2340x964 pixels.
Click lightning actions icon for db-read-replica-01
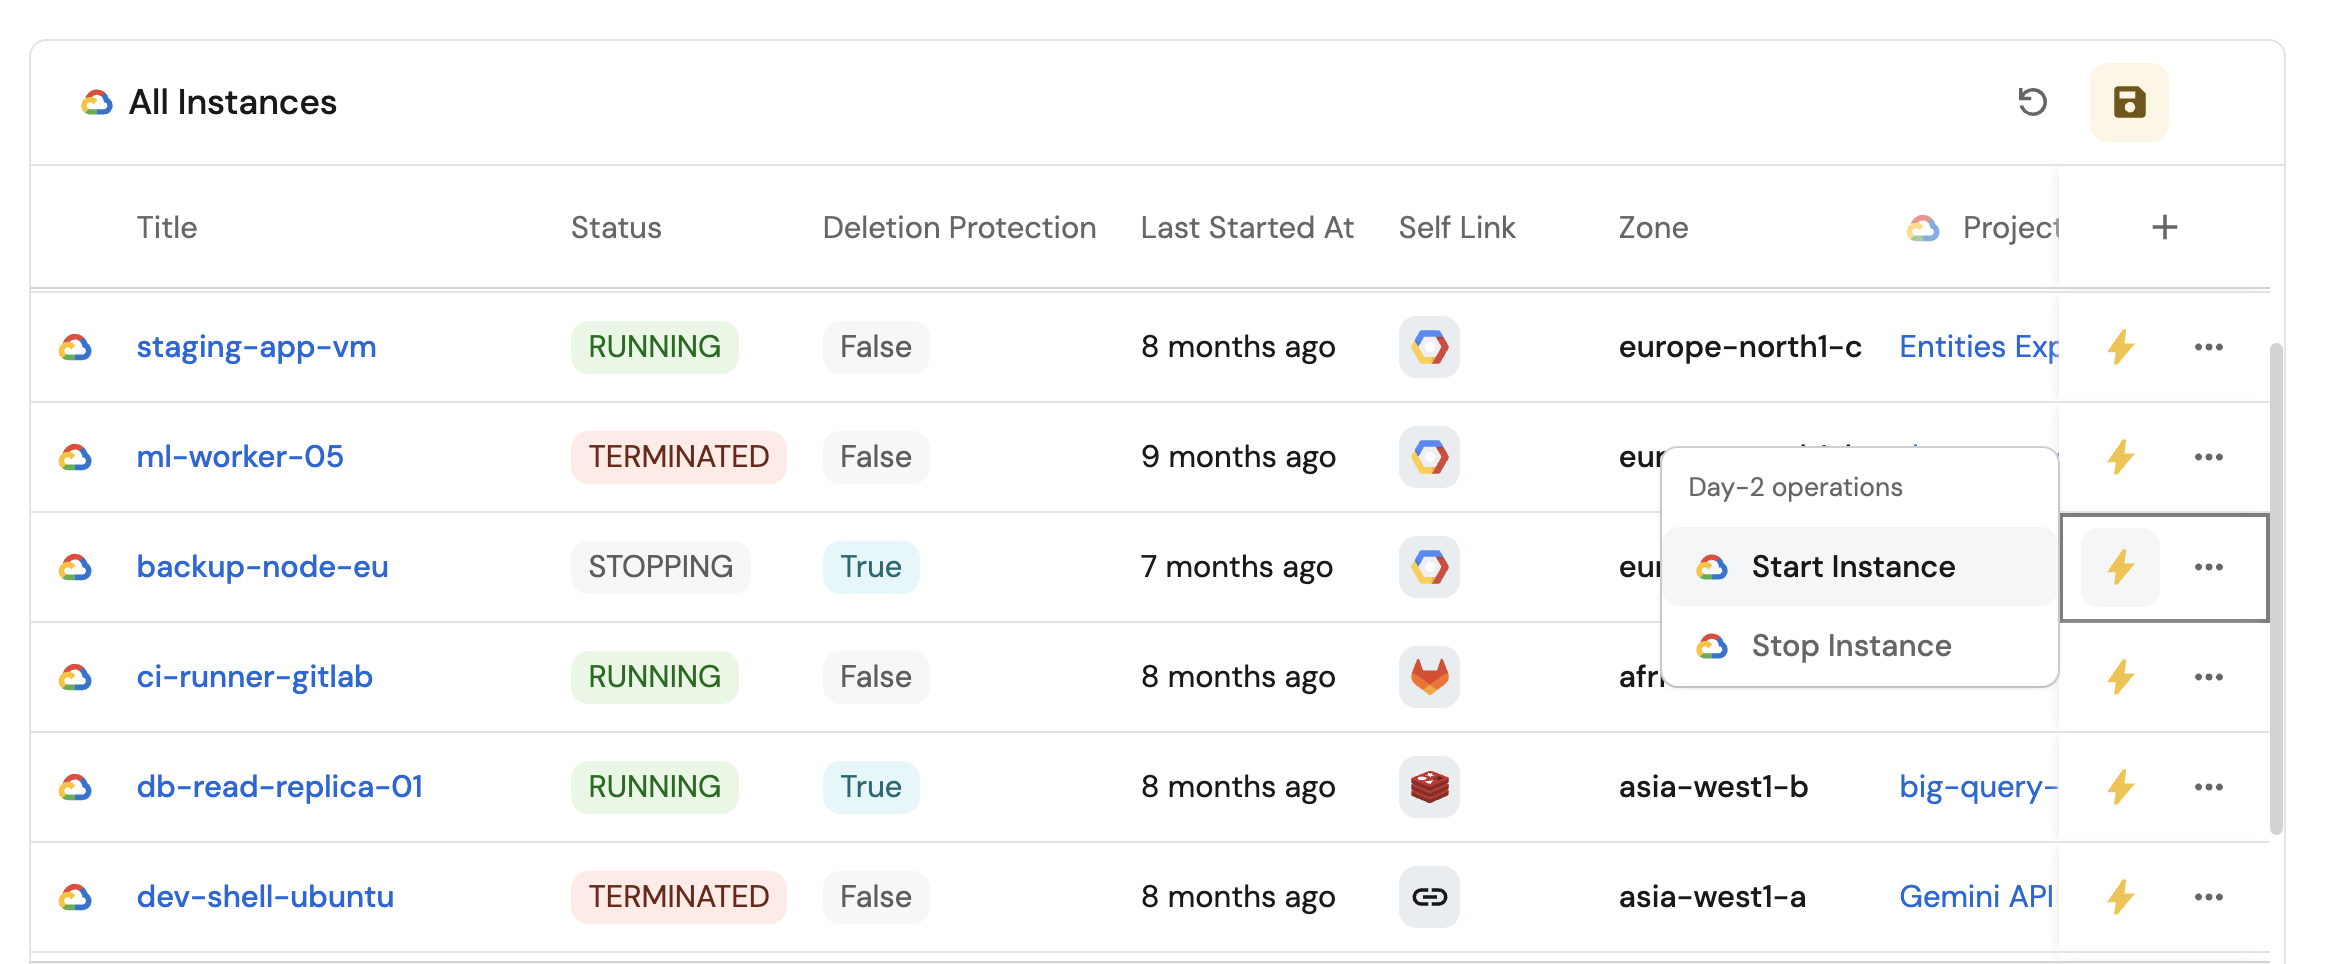pos(2120,787)
